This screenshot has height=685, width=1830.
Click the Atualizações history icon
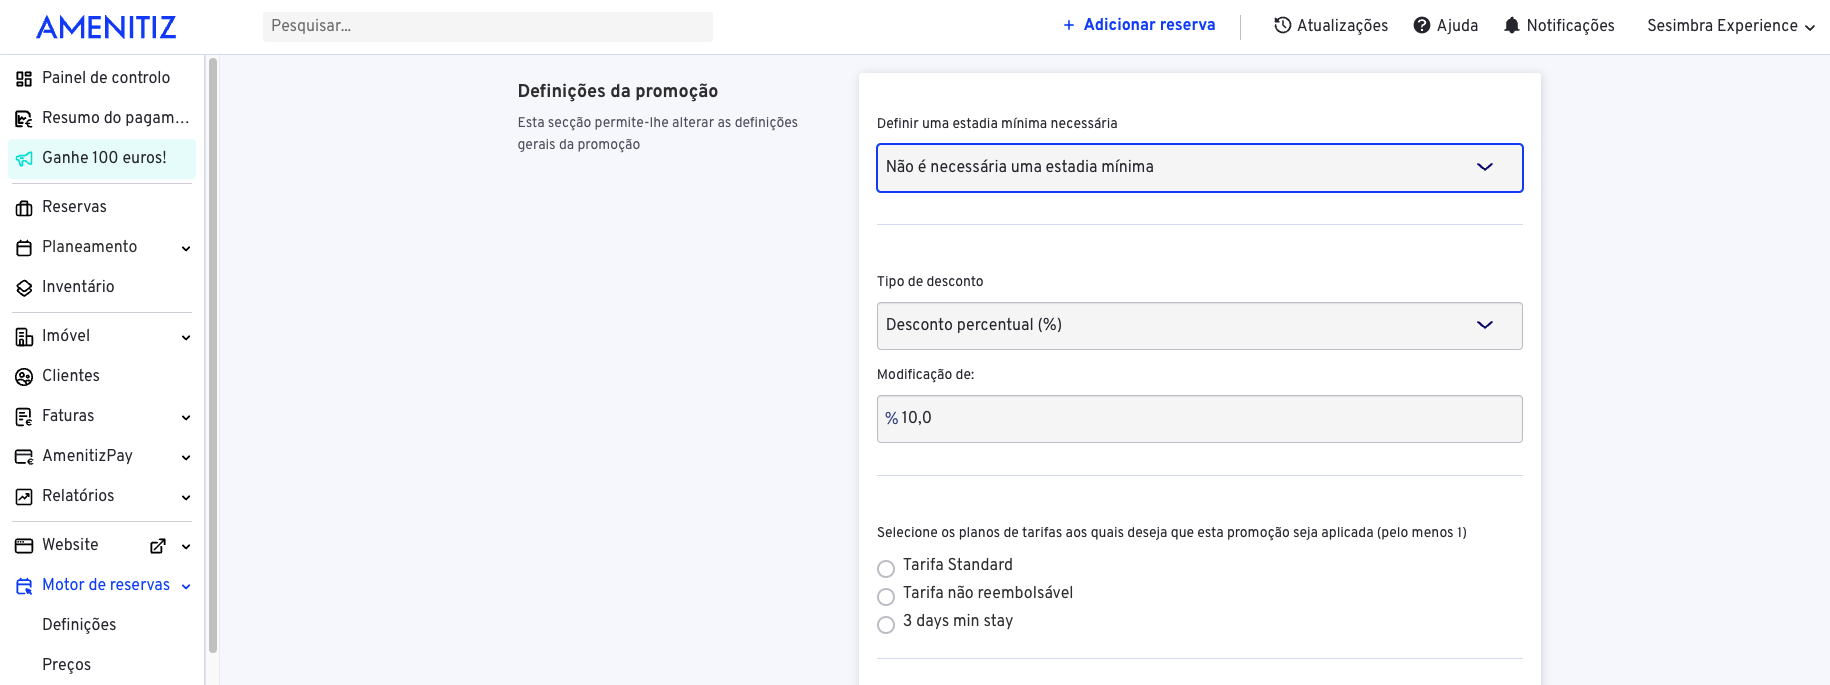click(1282, 25)
